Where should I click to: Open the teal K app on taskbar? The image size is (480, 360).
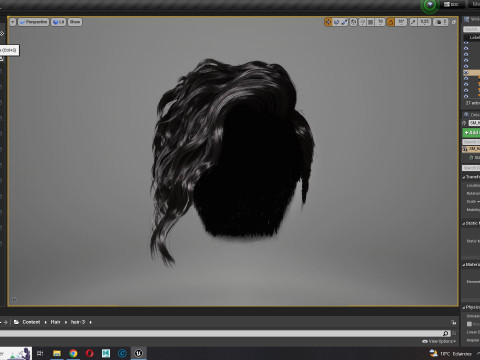106,353
